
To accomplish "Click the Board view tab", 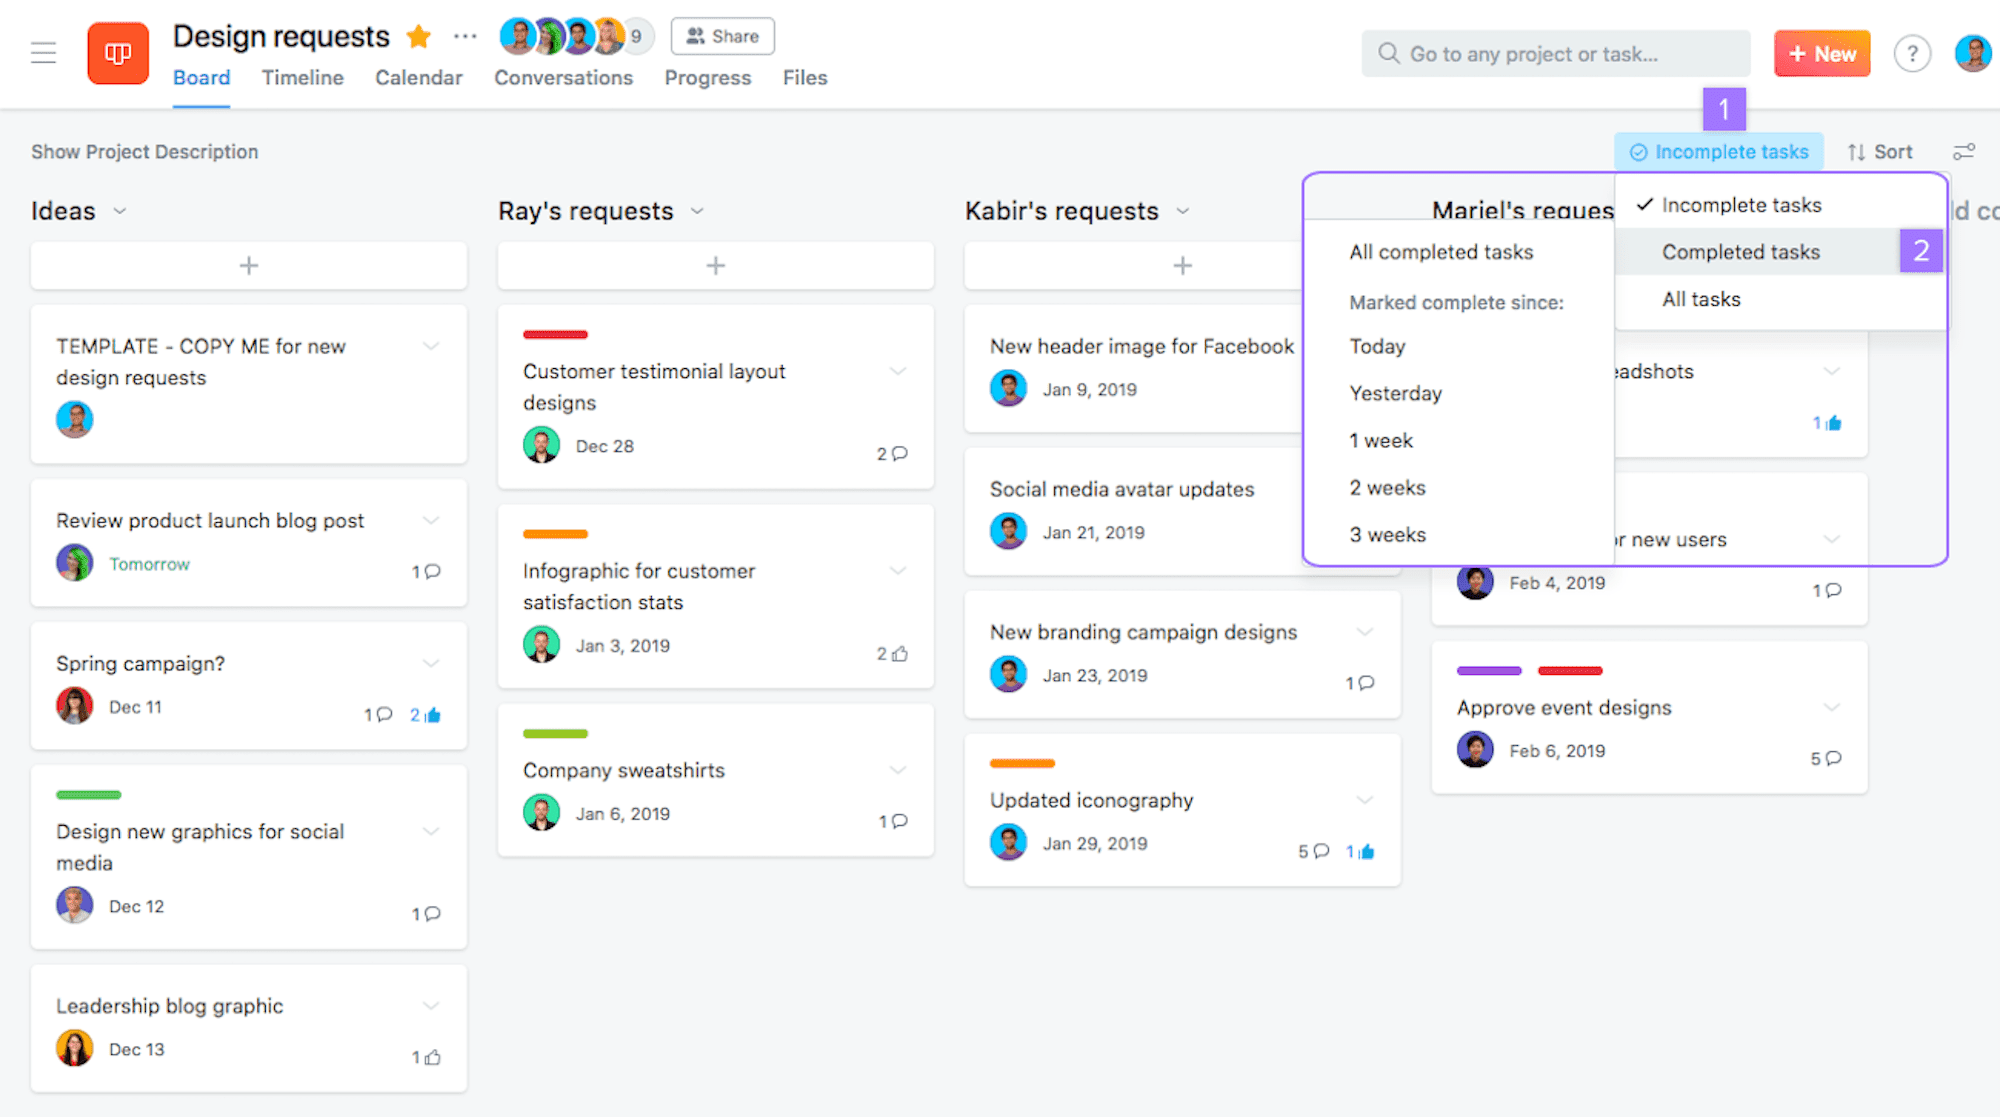I will pyautogui.click(x=201, y=77).
